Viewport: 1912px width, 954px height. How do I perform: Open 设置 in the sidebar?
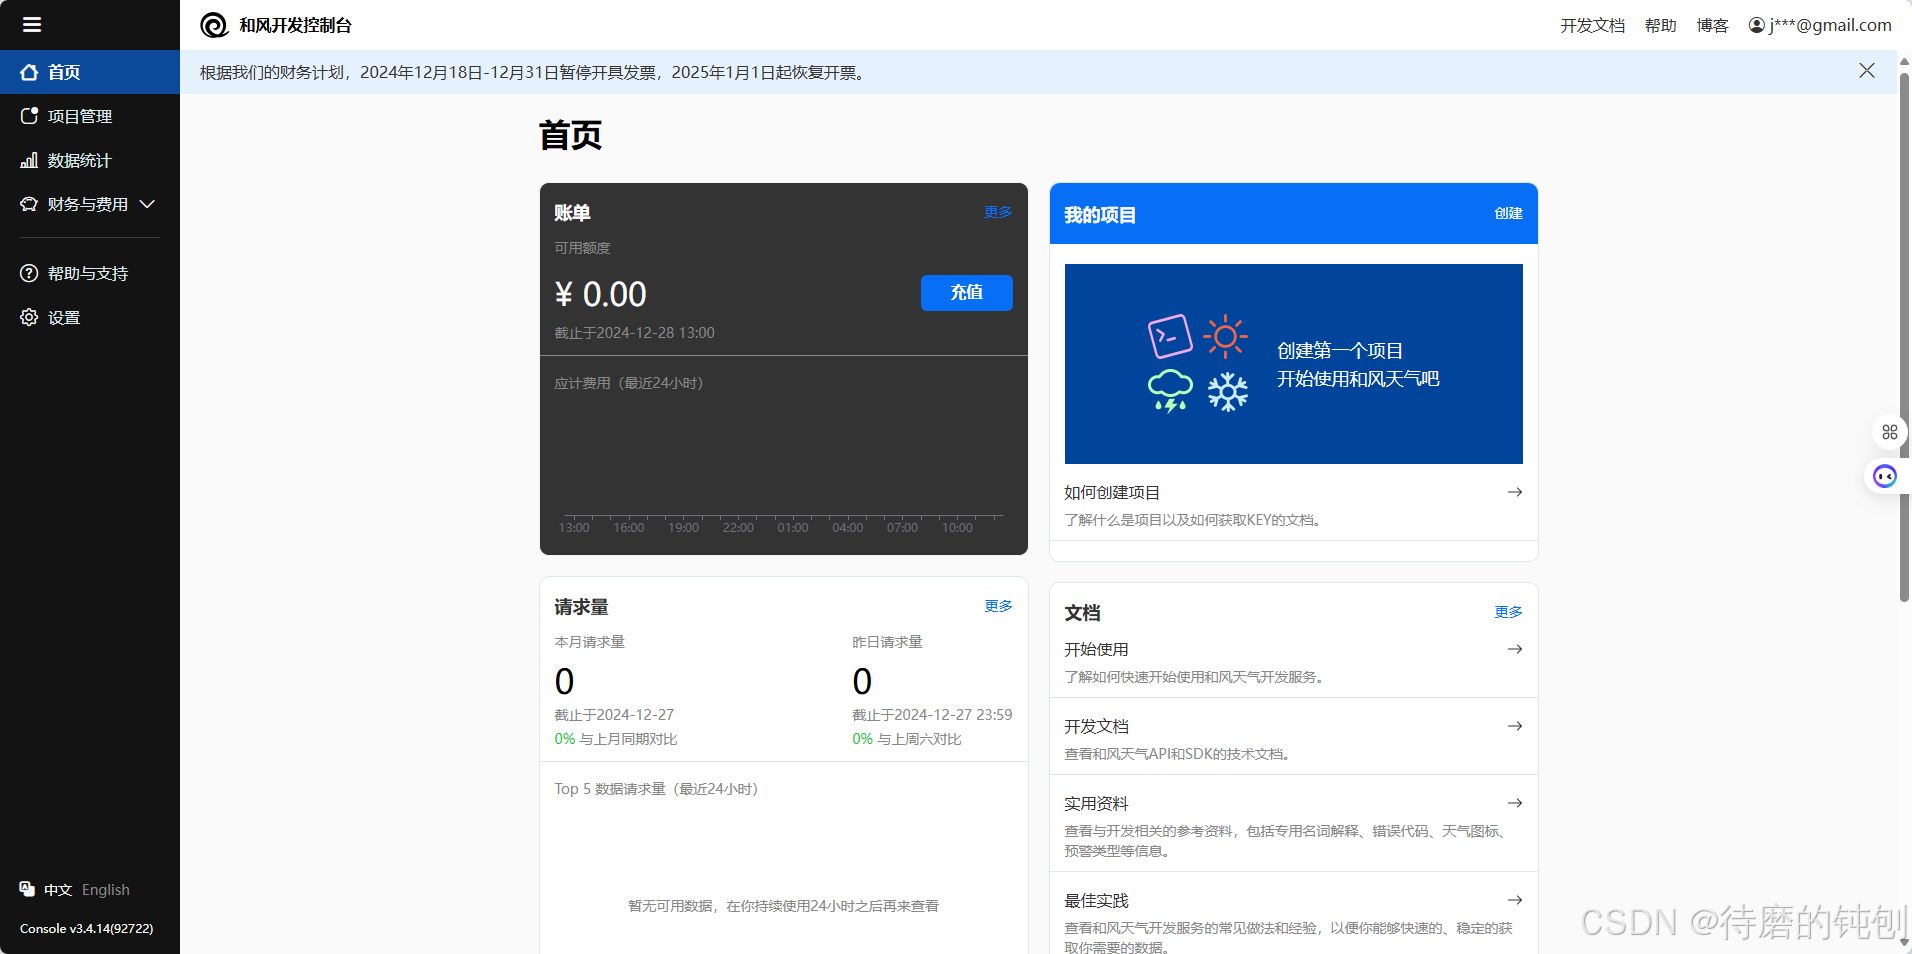[x=90, y=317]
